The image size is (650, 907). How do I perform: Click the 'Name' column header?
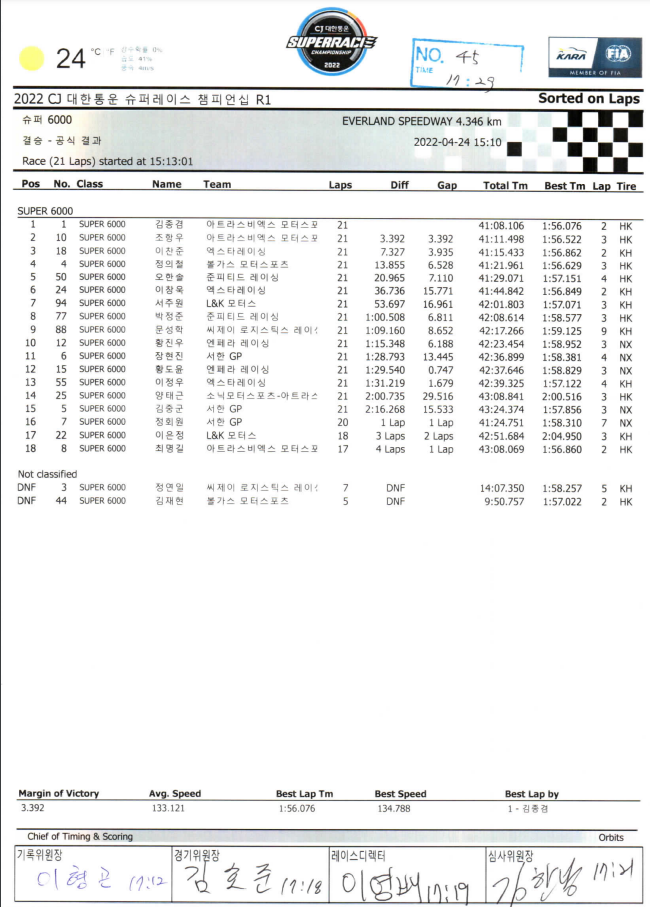click(x=167, y=184)
